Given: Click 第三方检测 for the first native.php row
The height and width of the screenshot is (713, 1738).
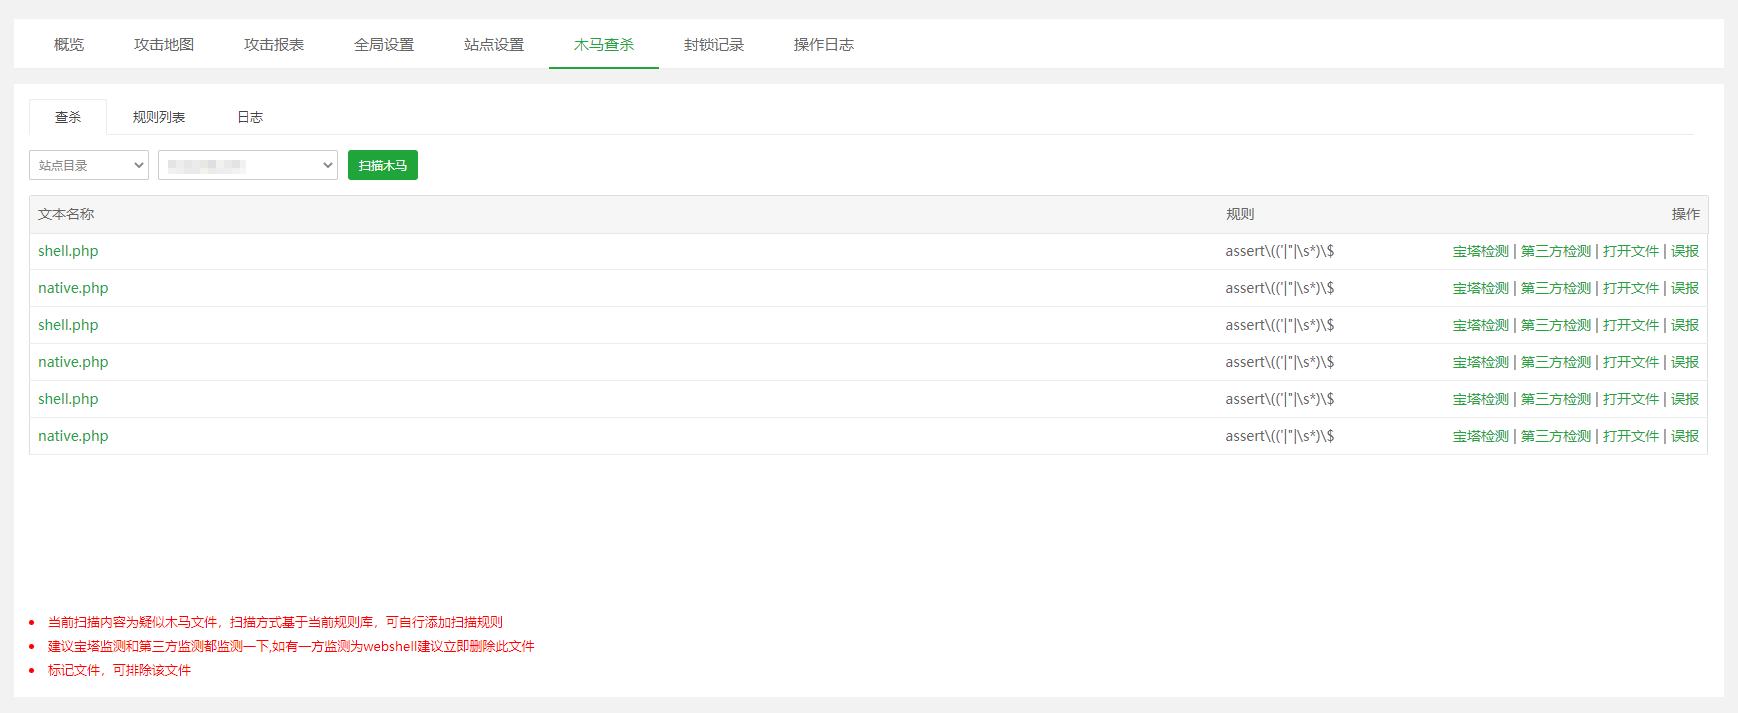Looking at the screenshot, I should pos(1555,288).
